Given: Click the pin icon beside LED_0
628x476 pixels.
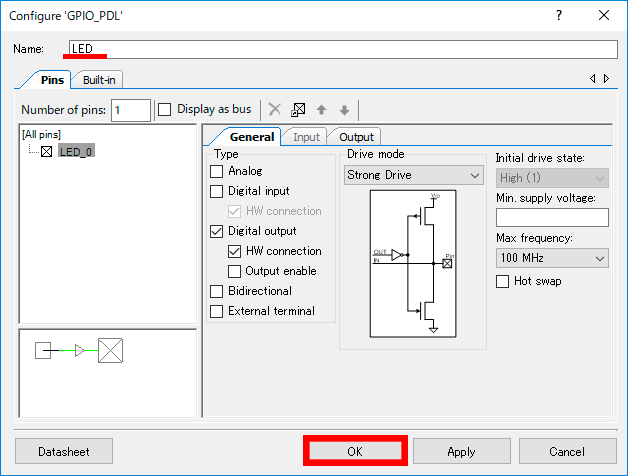Looking at the screenshot, I should [x=46, y=151].
